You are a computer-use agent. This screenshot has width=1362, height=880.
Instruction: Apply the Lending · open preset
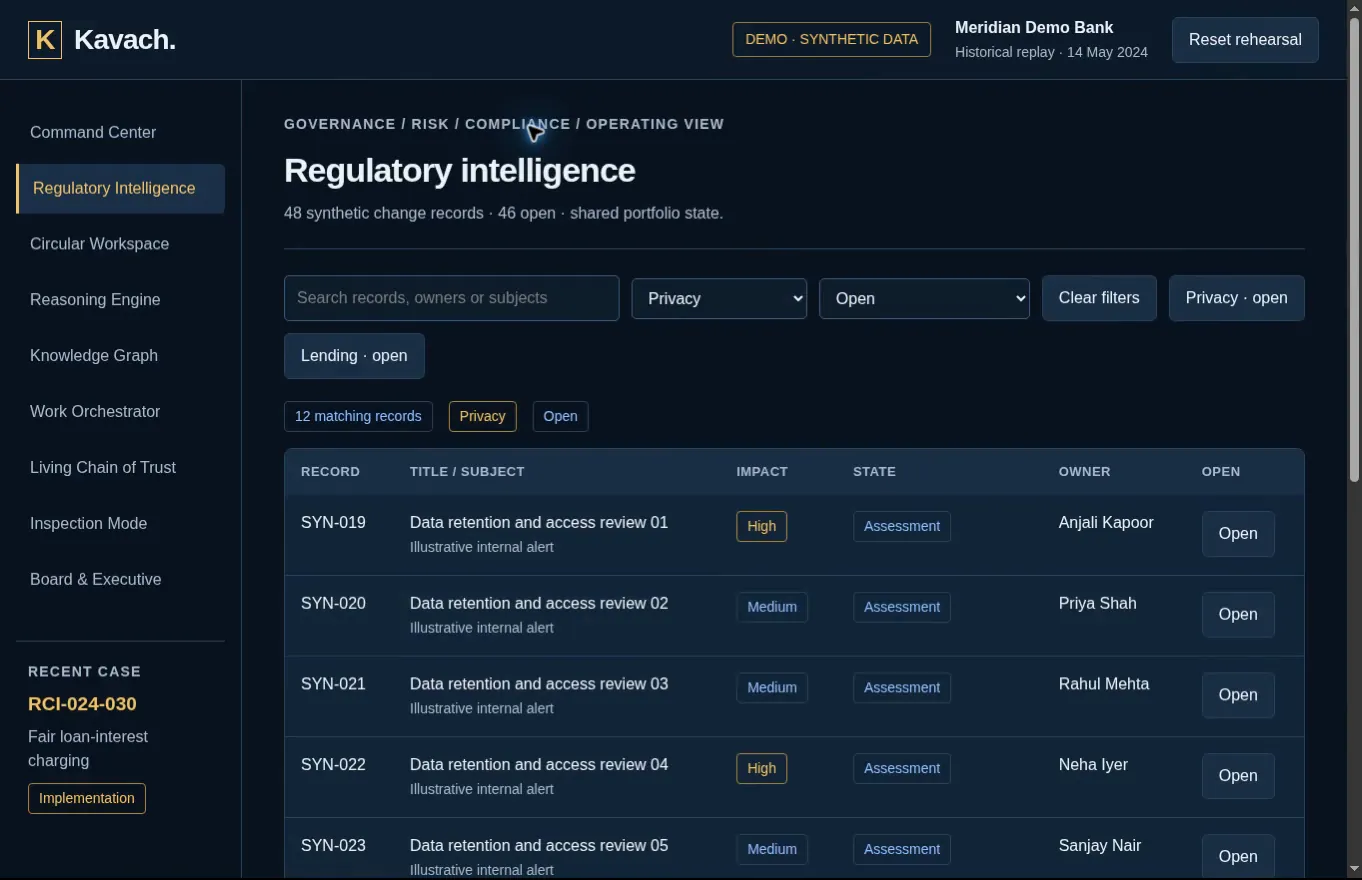pyautogui.click(x=354, y=356)
